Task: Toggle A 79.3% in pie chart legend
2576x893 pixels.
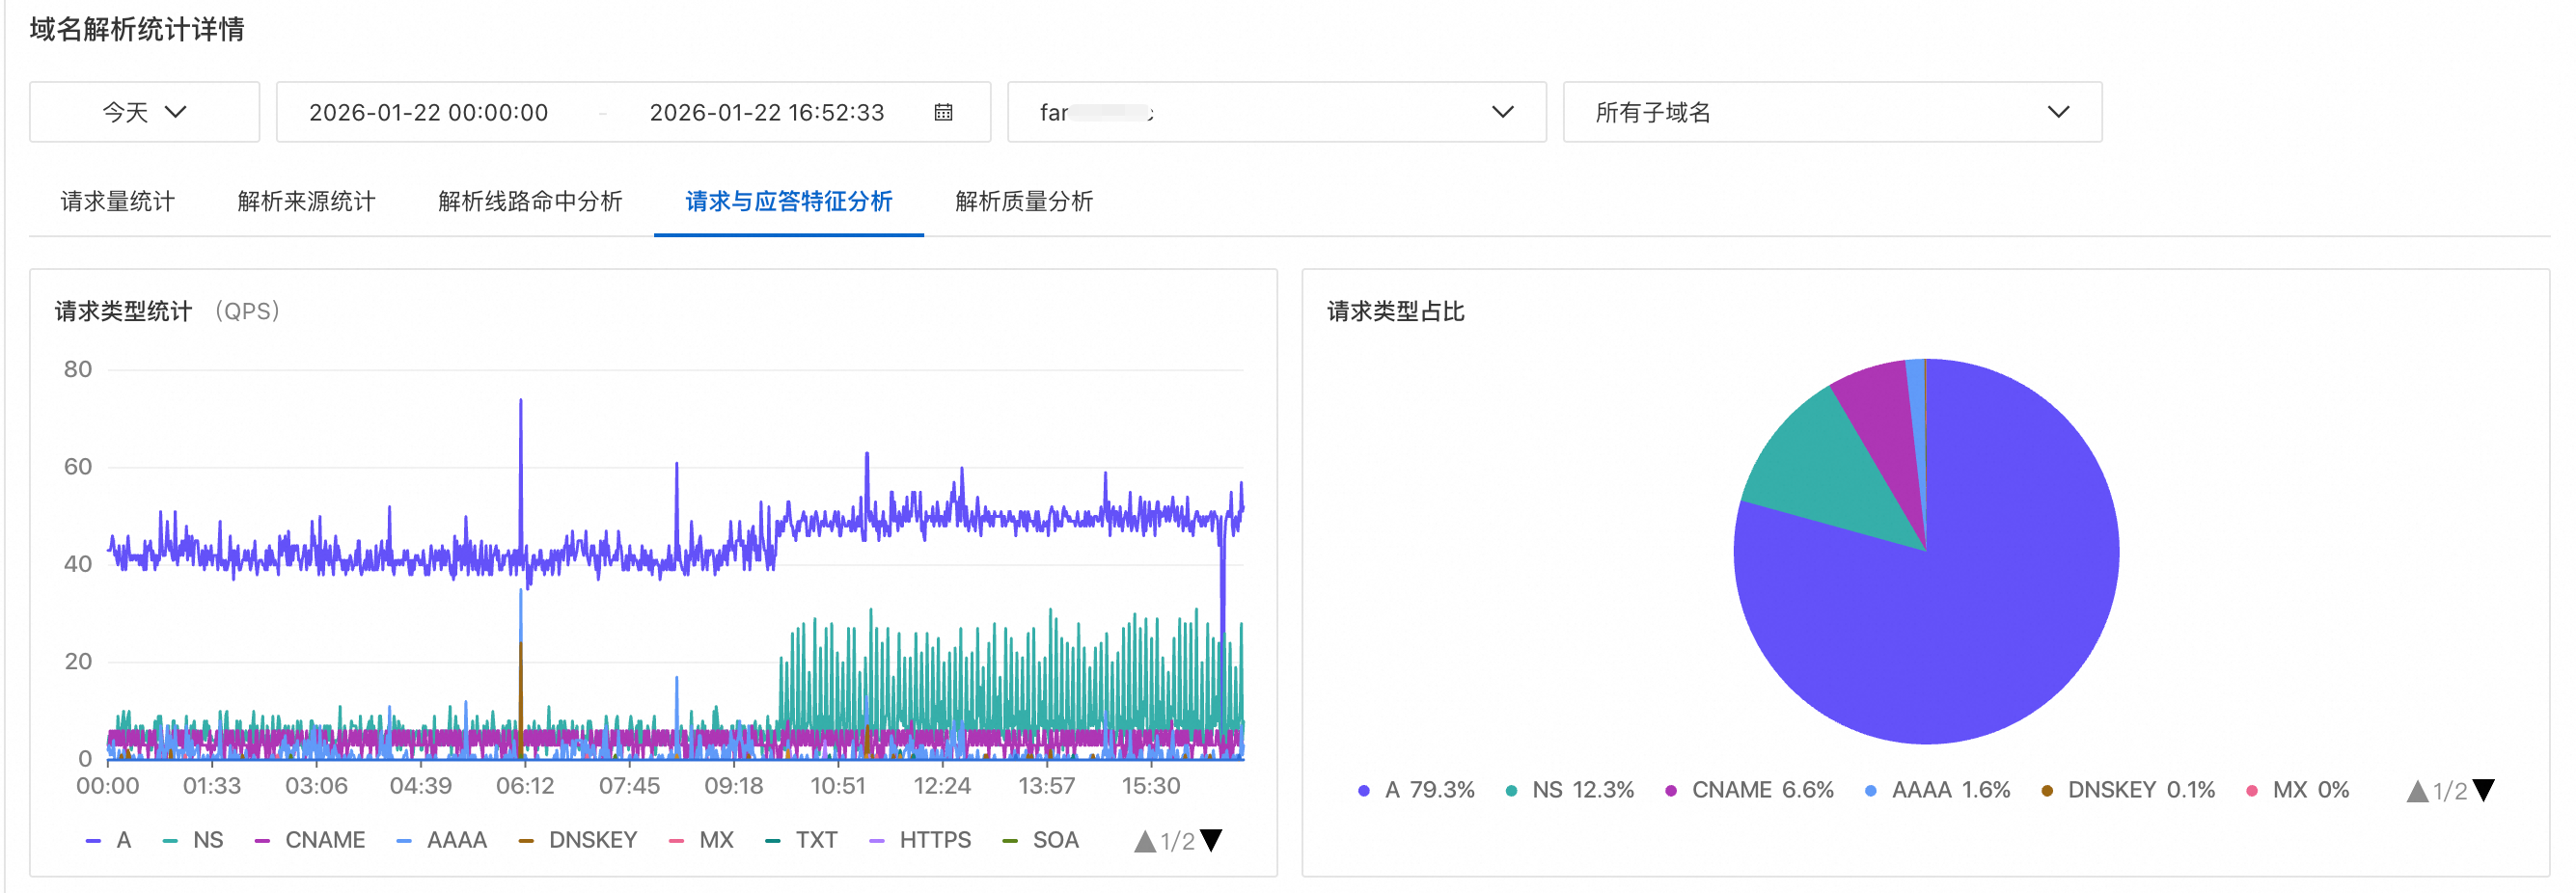Action: pos(1416,790)
